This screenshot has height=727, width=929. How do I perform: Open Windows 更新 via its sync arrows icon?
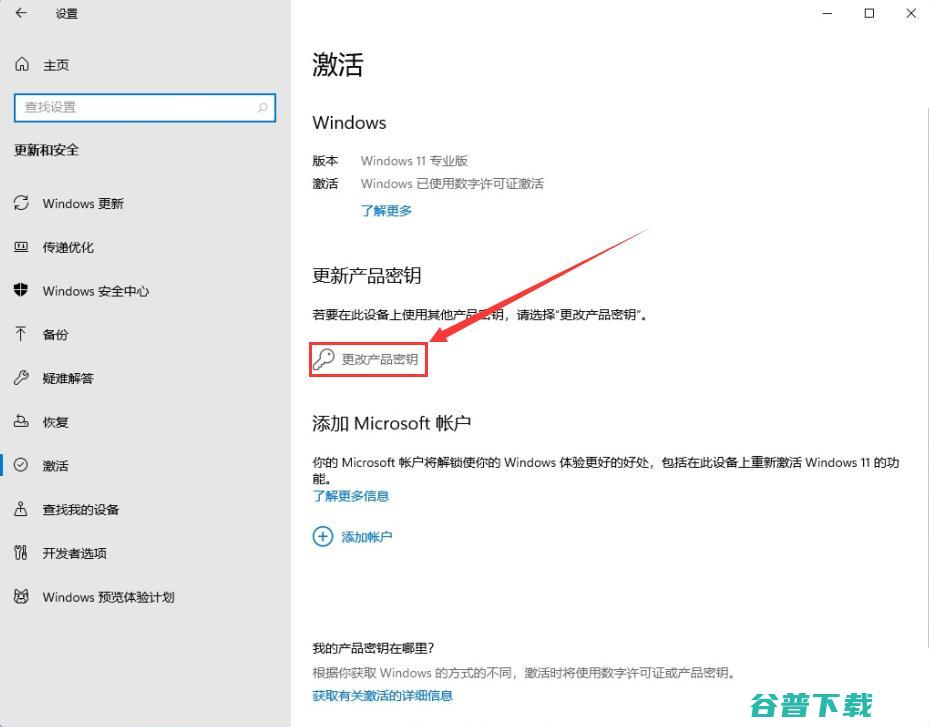pos(22,203)
